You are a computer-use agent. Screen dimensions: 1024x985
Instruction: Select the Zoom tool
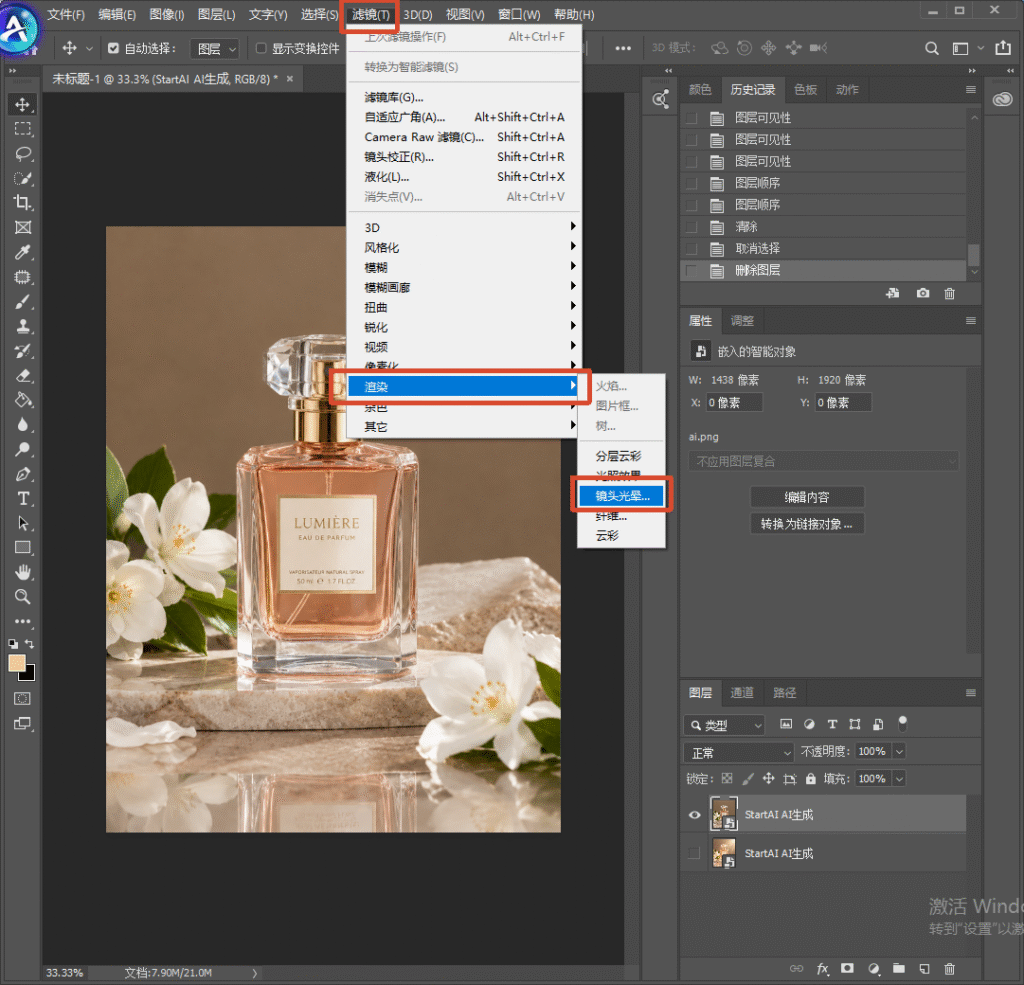point(23,597)
